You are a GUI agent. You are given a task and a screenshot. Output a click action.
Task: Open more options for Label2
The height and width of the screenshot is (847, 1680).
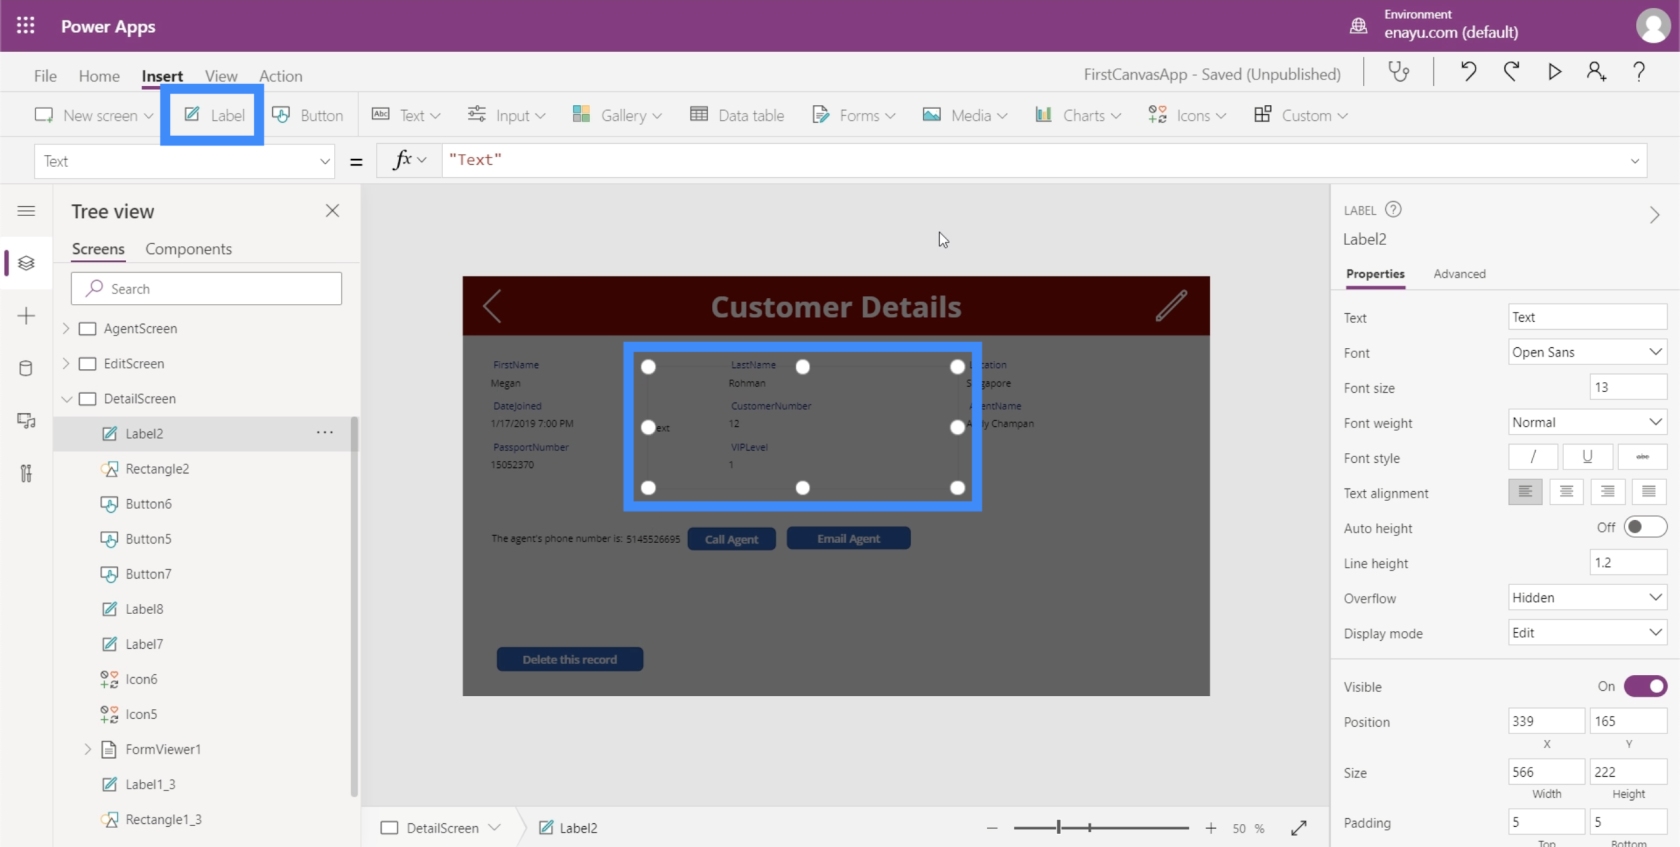pyautogui.click(x=325, y=433)
